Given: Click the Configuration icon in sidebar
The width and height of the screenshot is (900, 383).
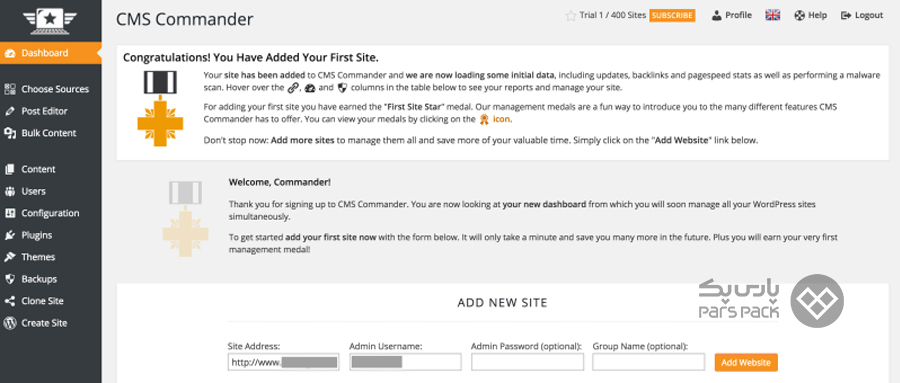Looking at the screenshot, I should (x=10, y=213).
